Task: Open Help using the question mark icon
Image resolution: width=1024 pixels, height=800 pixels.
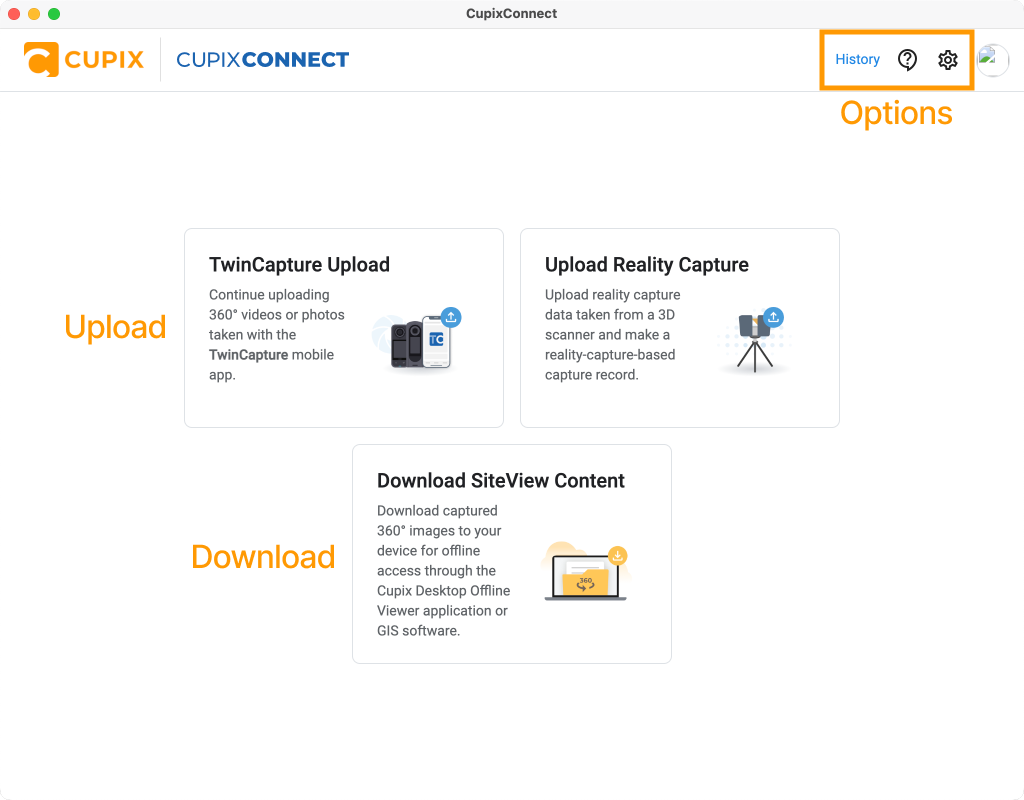Action: click(906, 60)
